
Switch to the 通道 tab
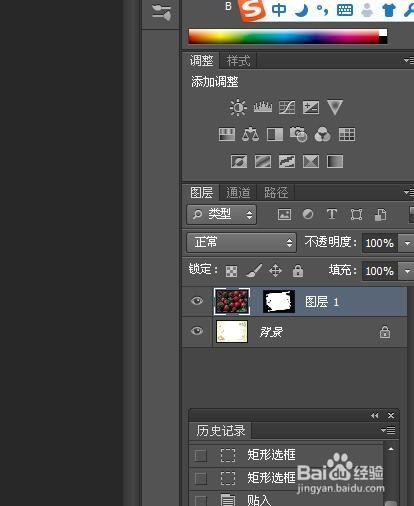238,193
